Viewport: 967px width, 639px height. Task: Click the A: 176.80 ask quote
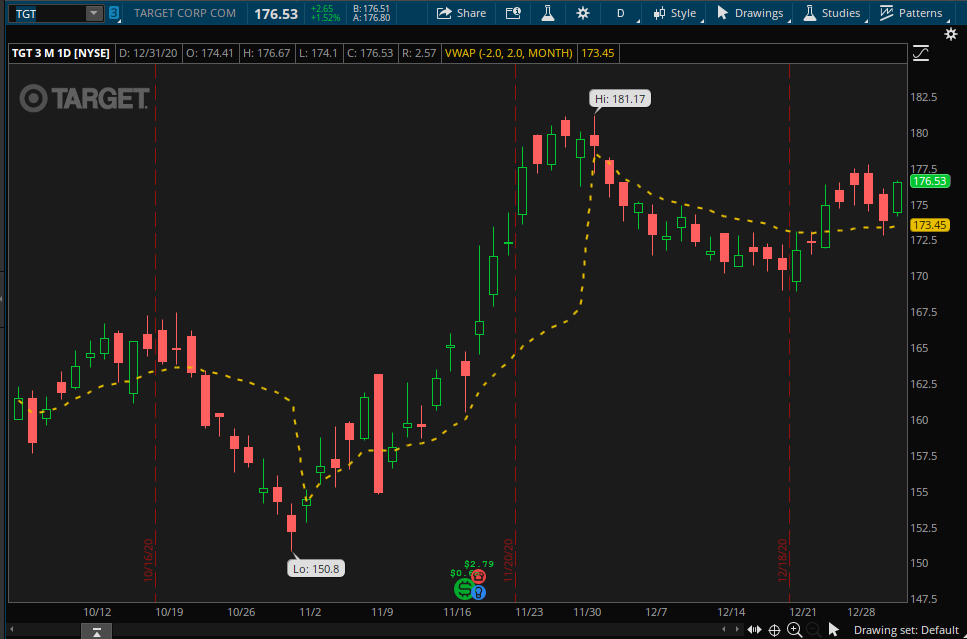pyautogui.click(x=371, y=18)
